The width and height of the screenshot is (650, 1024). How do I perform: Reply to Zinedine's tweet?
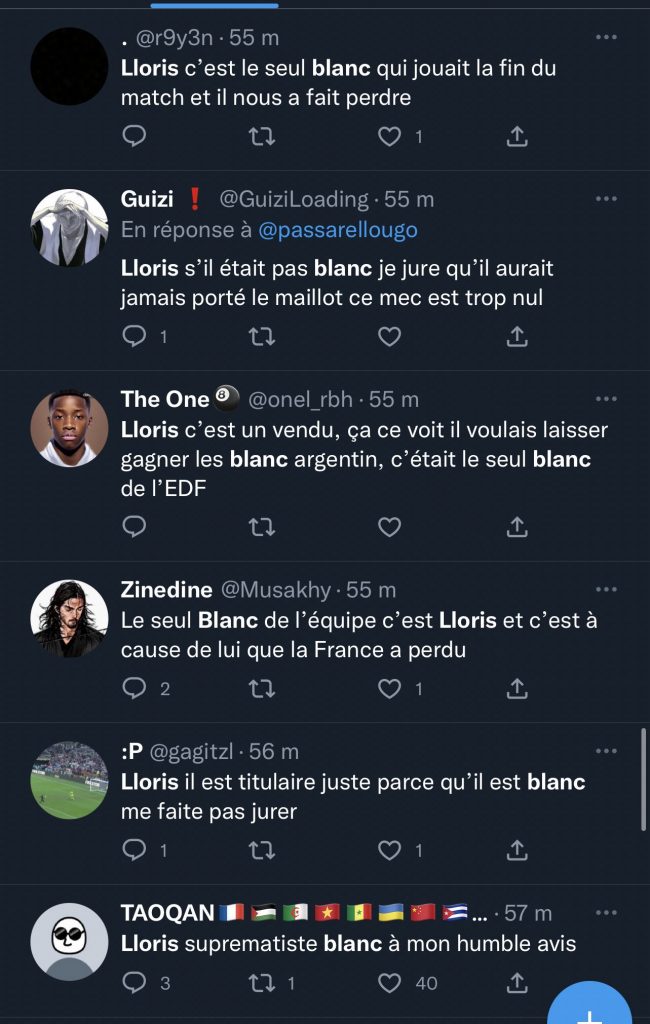point(134,688)
